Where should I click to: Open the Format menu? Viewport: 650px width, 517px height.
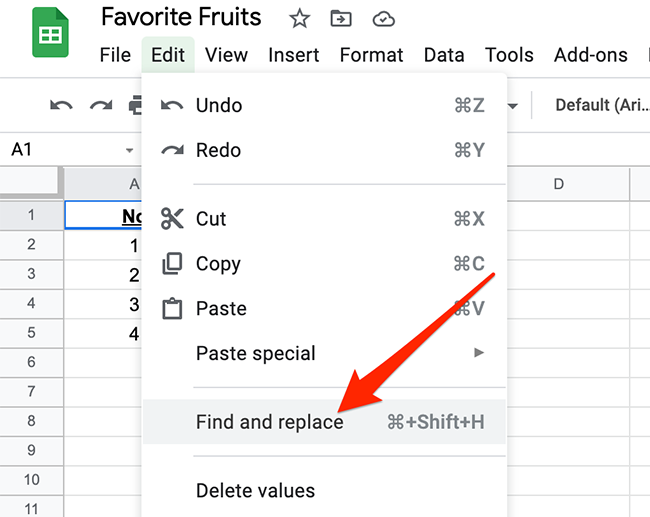coord(371,55)
